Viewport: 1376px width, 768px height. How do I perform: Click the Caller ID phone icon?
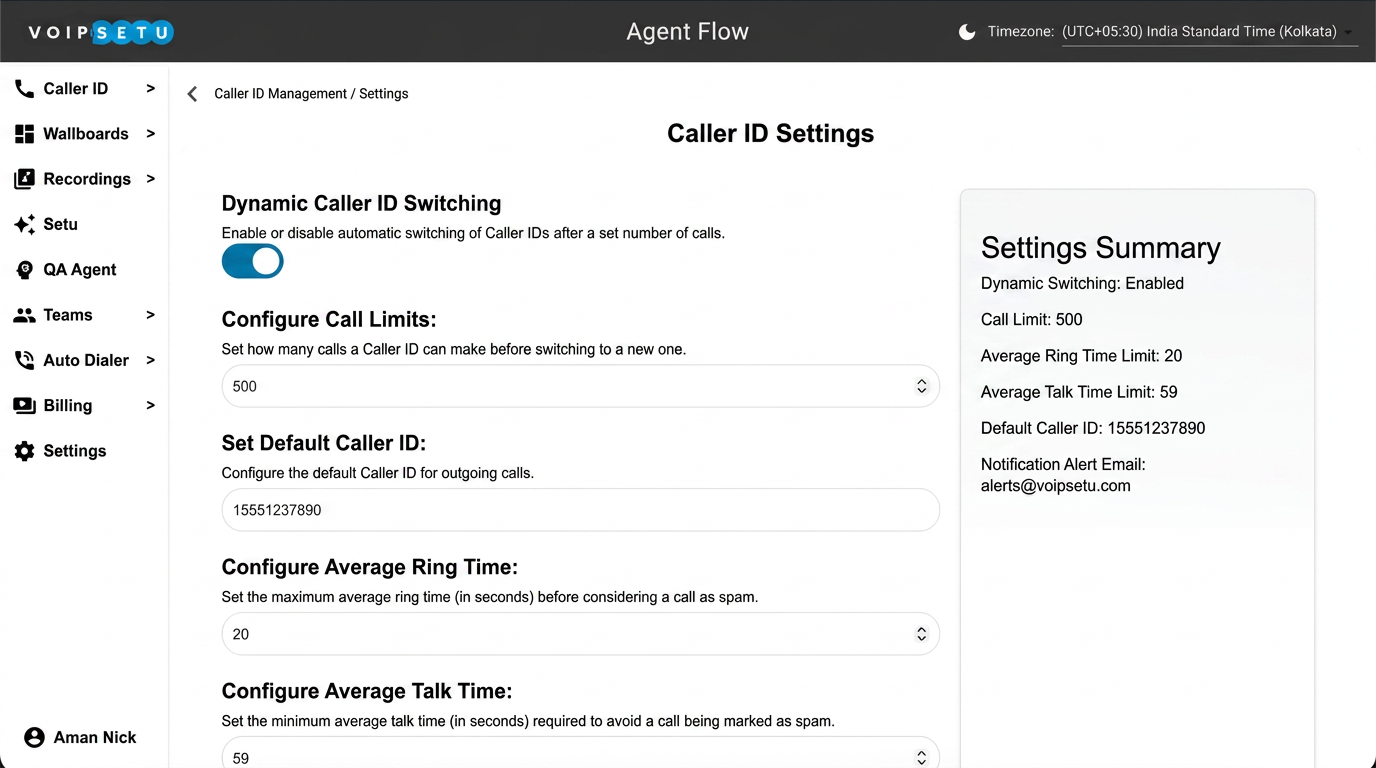tap(24, 89)
